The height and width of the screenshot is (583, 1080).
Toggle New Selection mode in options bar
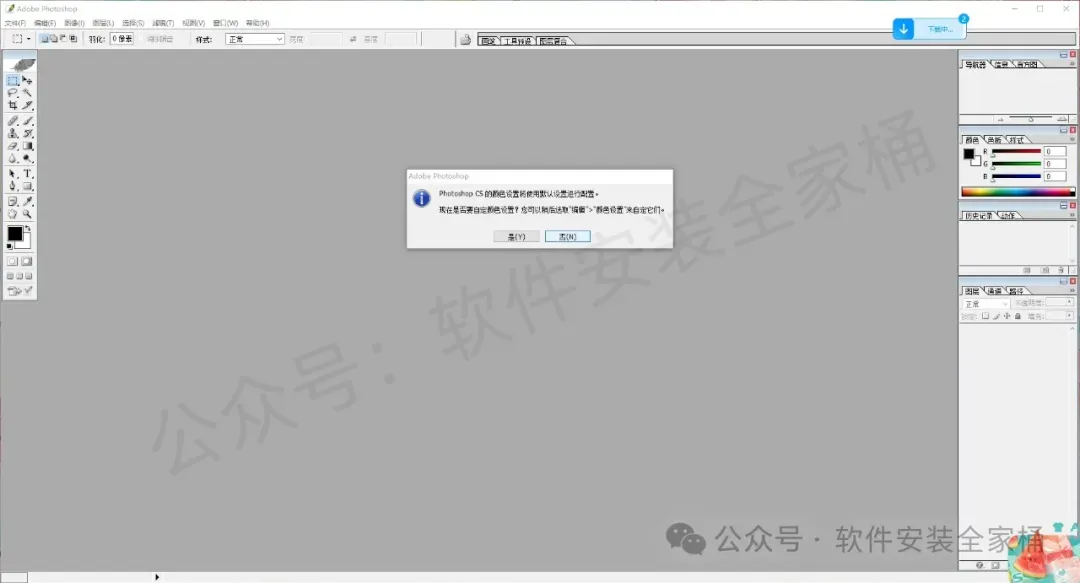(45, 39)
